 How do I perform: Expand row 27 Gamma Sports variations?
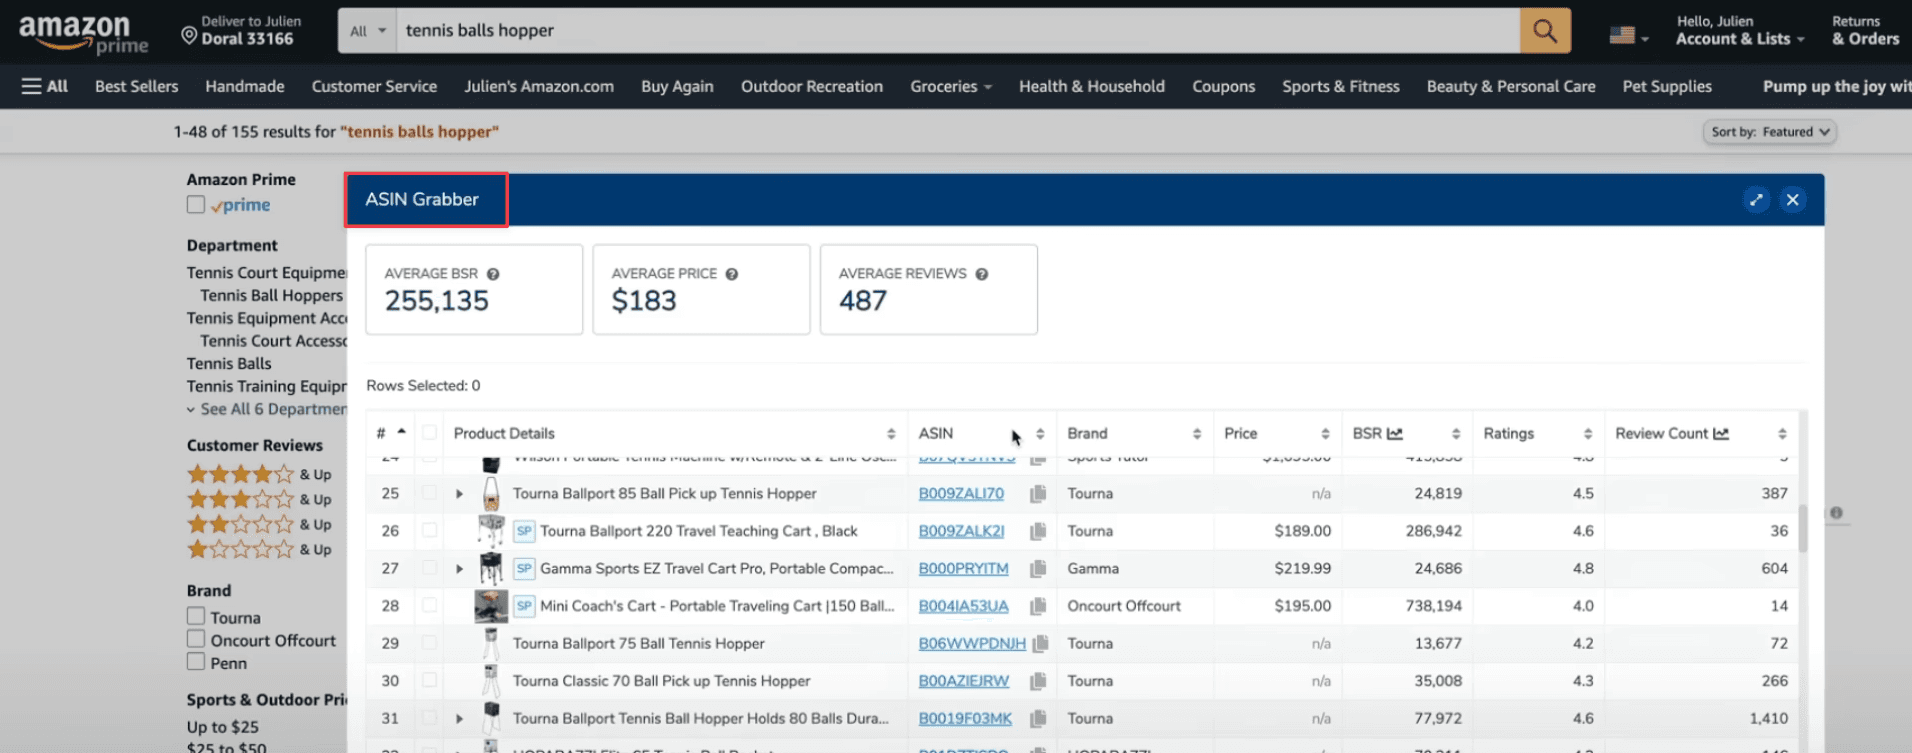tap(459, 569)
